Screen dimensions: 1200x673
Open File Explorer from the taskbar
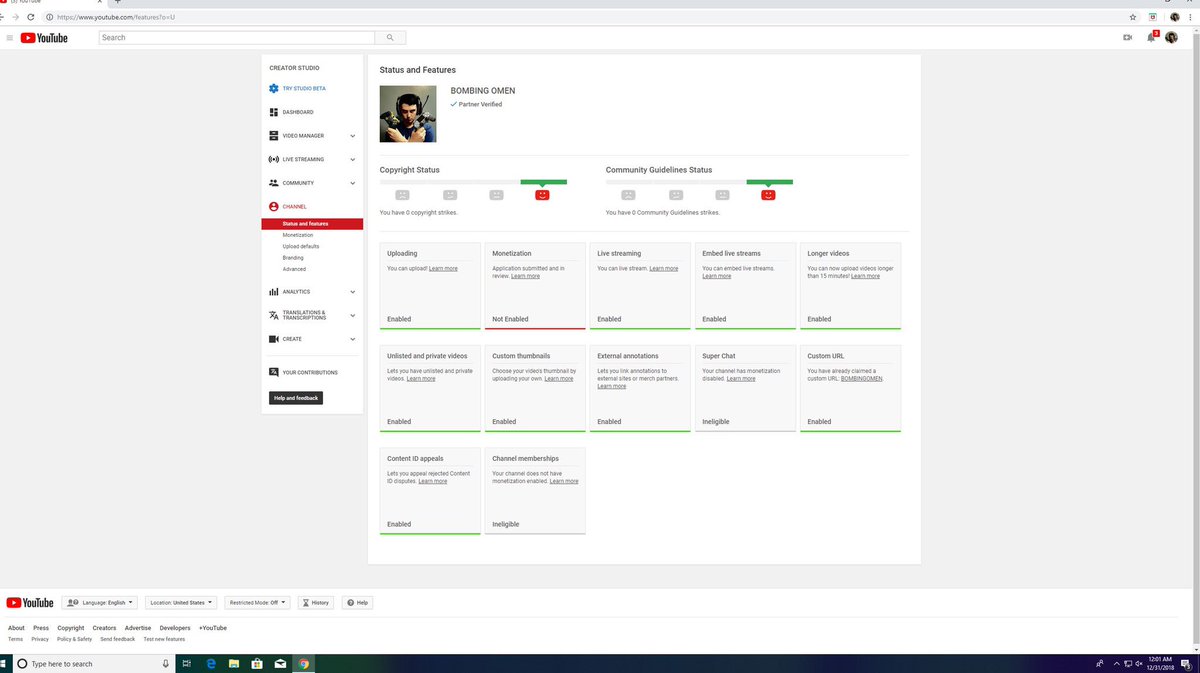[x=234, y=663]
